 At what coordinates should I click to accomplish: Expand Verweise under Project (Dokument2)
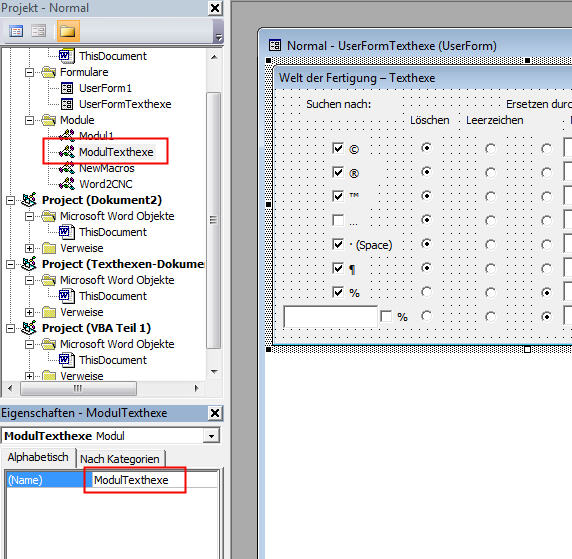click(30, 248)
